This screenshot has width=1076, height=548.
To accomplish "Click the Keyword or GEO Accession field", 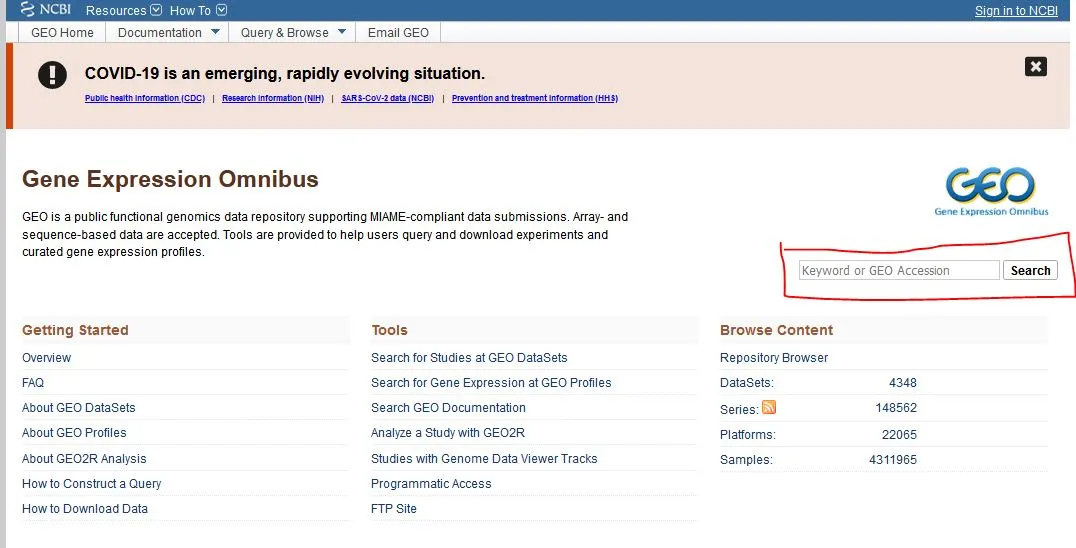I will point(898,270).
